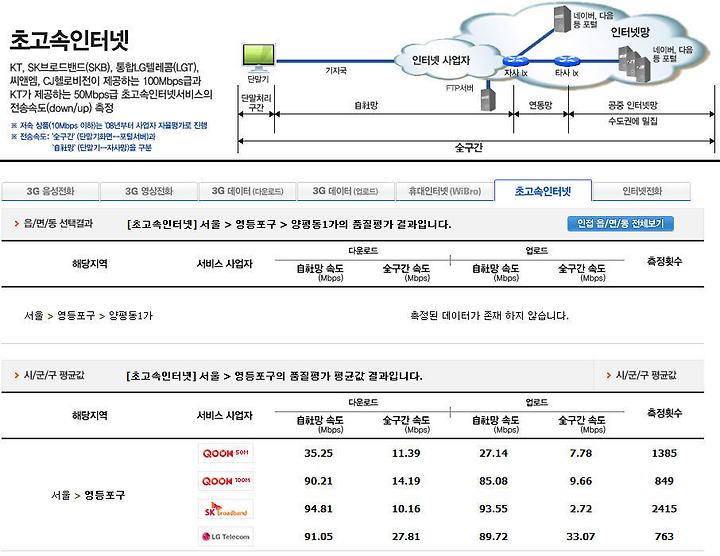Click the 서울 > 영등포구 region cell
720x556 pixels.
tap(88, 495)
